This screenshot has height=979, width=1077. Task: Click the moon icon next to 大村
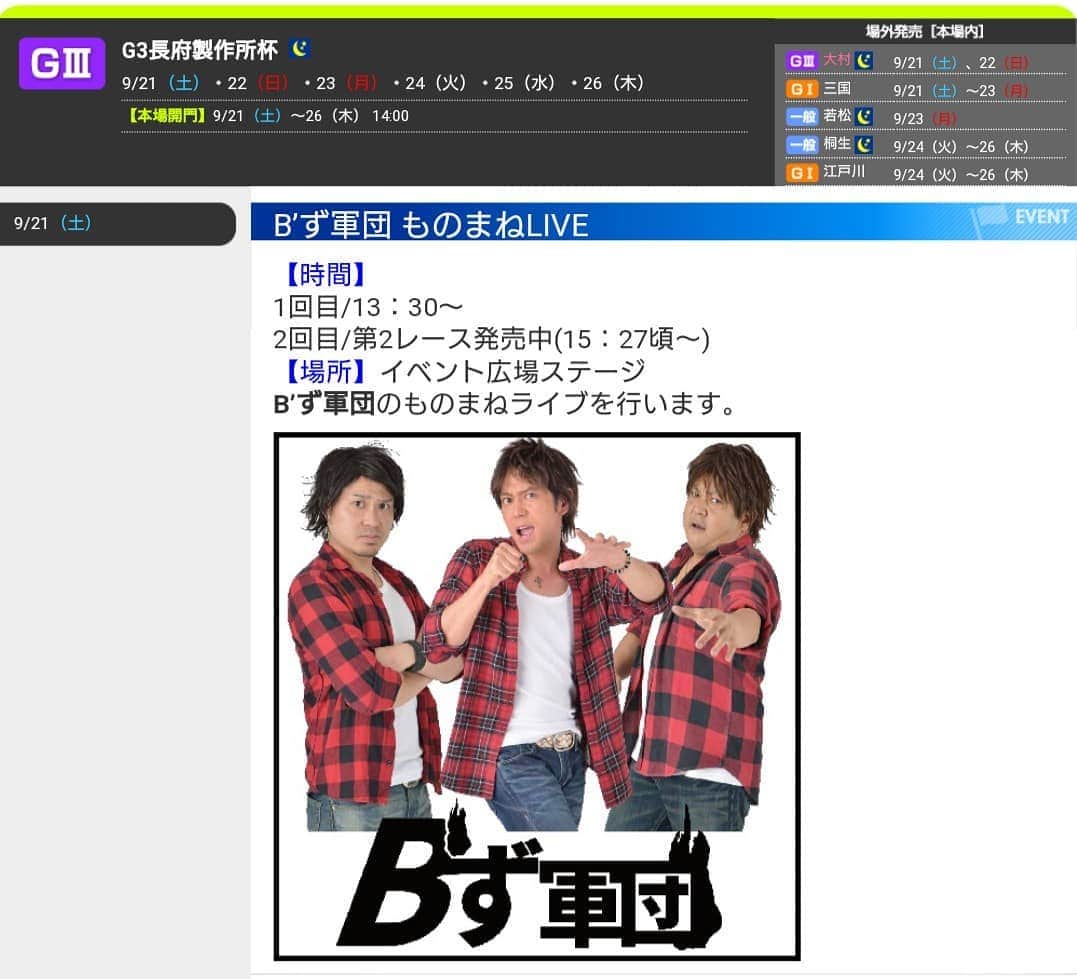(x=864, y=60)
